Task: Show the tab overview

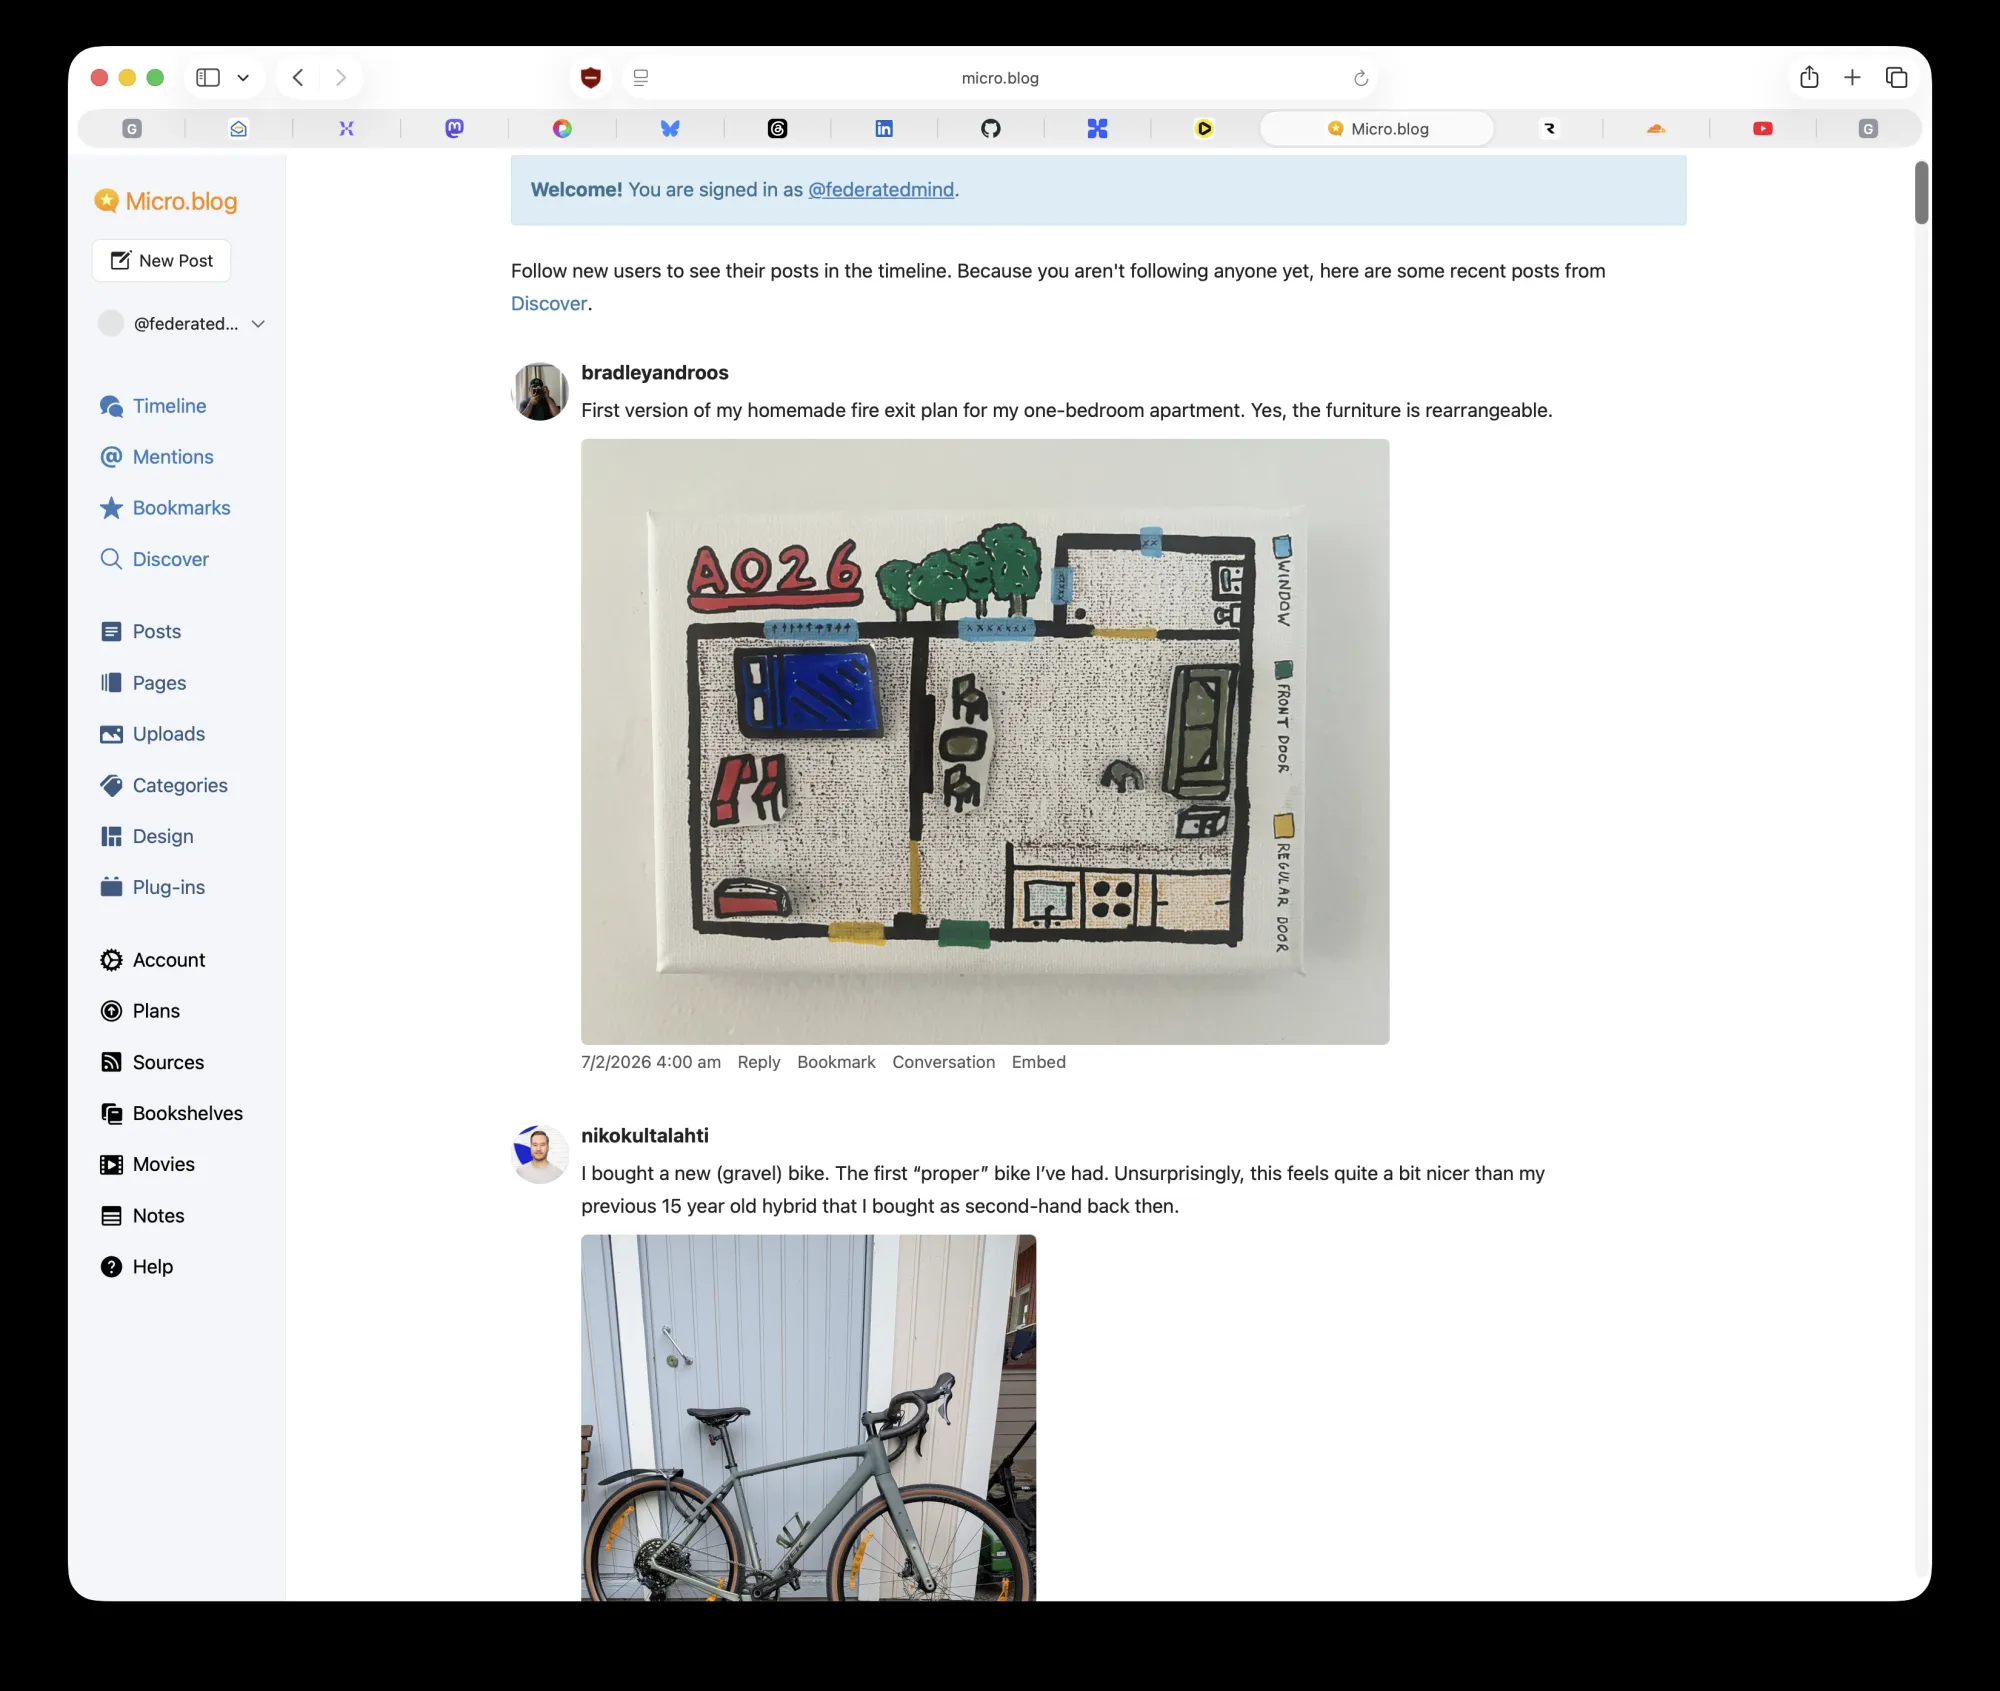Action: (1896, 77)
